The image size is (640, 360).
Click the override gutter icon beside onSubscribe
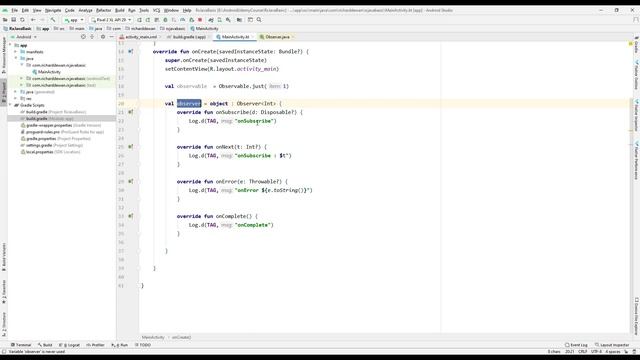pos(131,112)
